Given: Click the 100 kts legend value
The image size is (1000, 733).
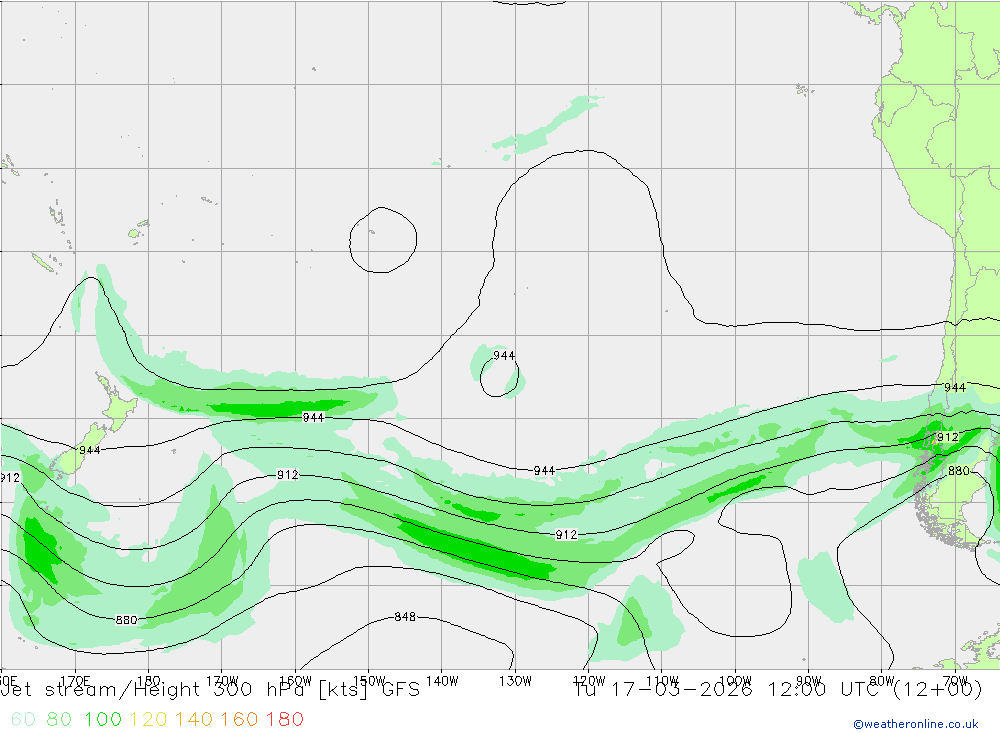Looking at the screenshot, I should click(103, 719).
